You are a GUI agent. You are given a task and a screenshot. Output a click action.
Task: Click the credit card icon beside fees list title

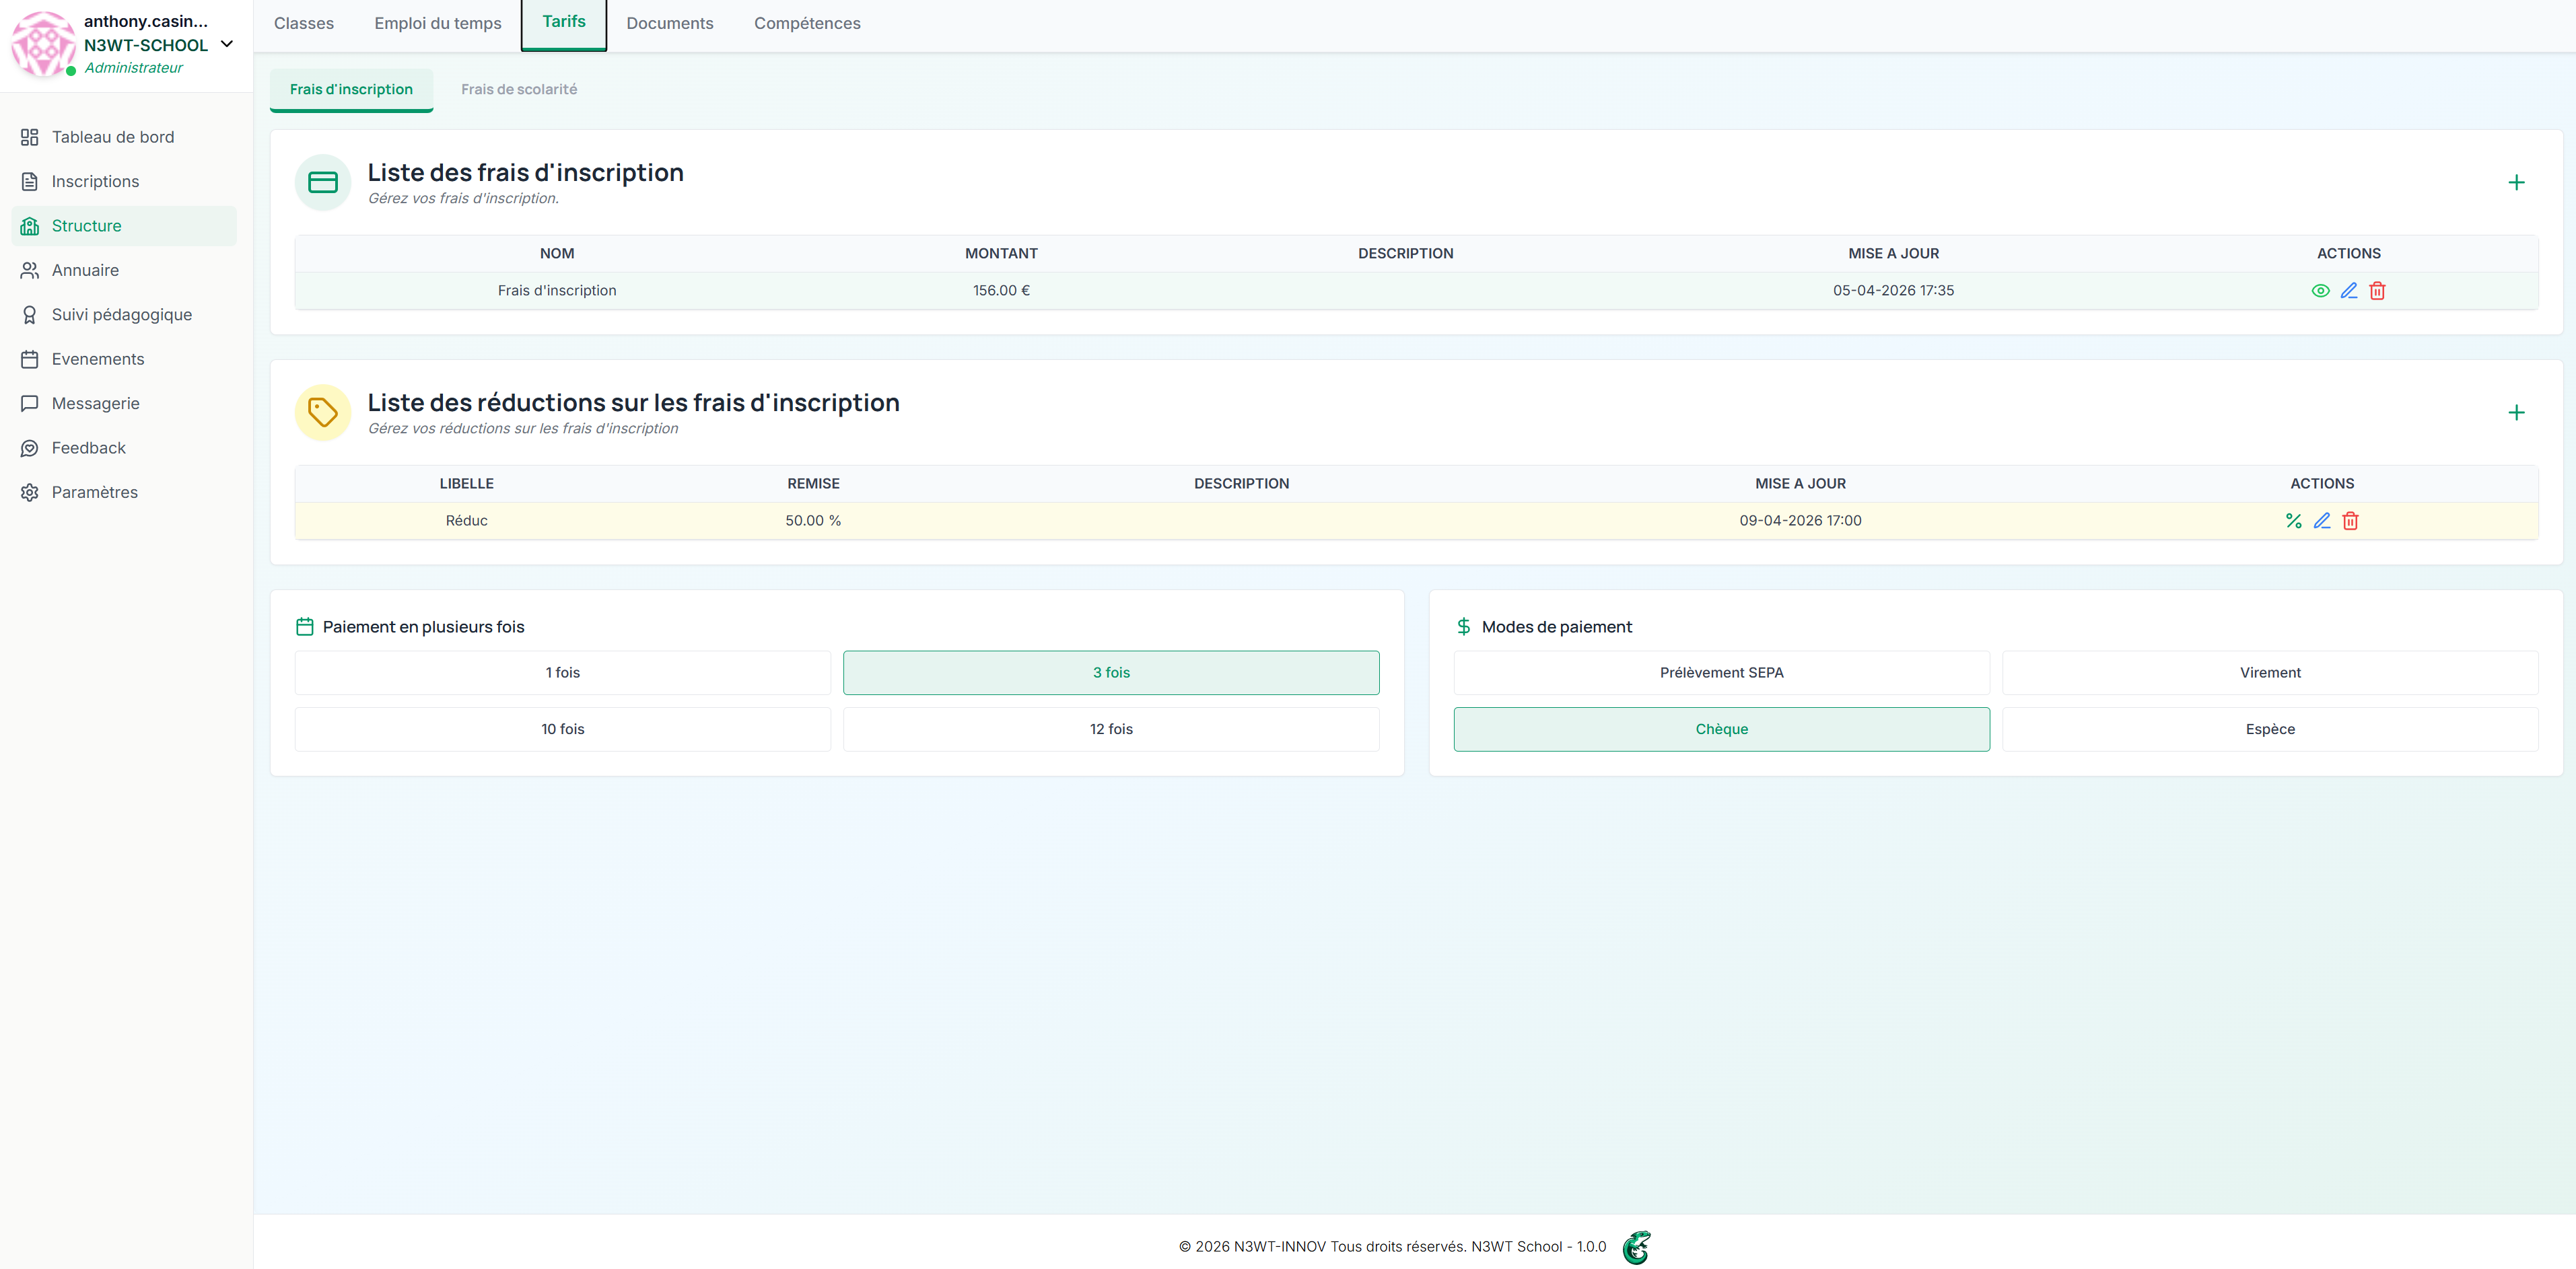pos(323,182)
